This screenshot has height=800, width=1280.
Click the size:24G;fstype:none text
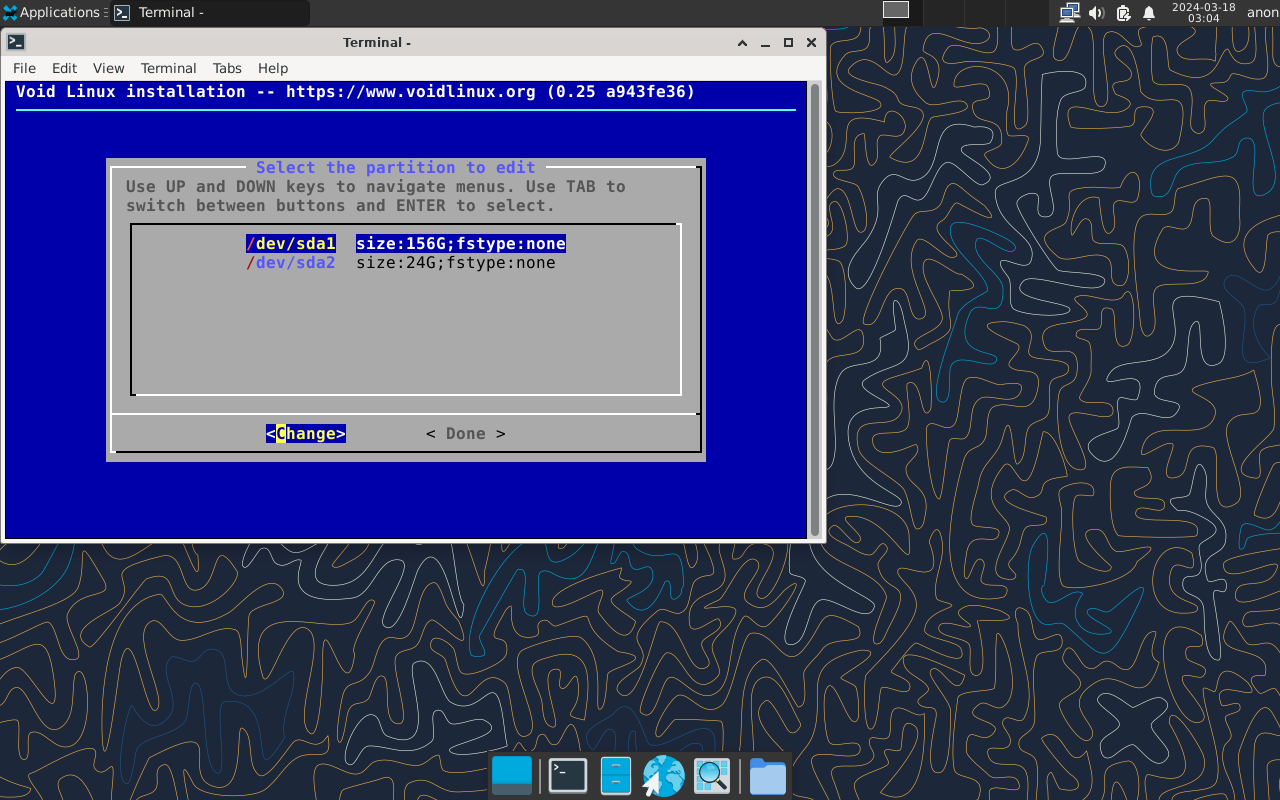456,263
